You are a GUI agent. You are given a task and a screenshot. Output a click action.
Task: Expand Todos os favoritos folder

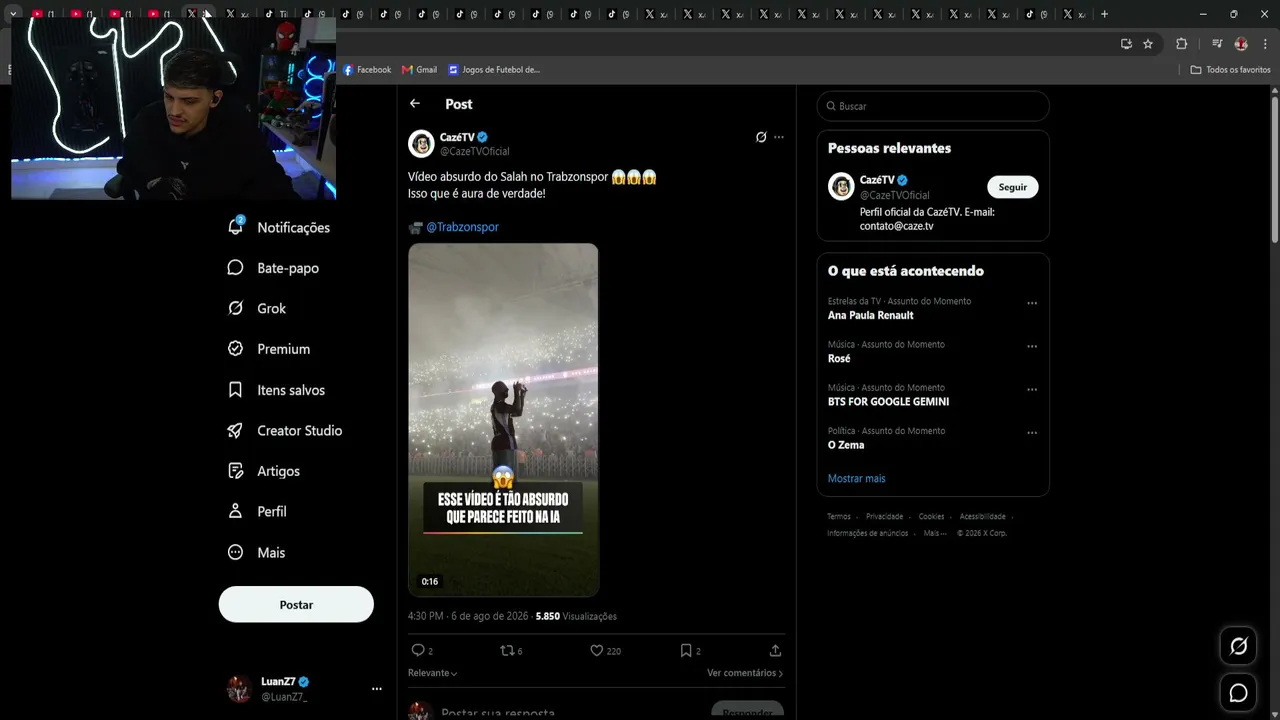tap(1230, 70)
